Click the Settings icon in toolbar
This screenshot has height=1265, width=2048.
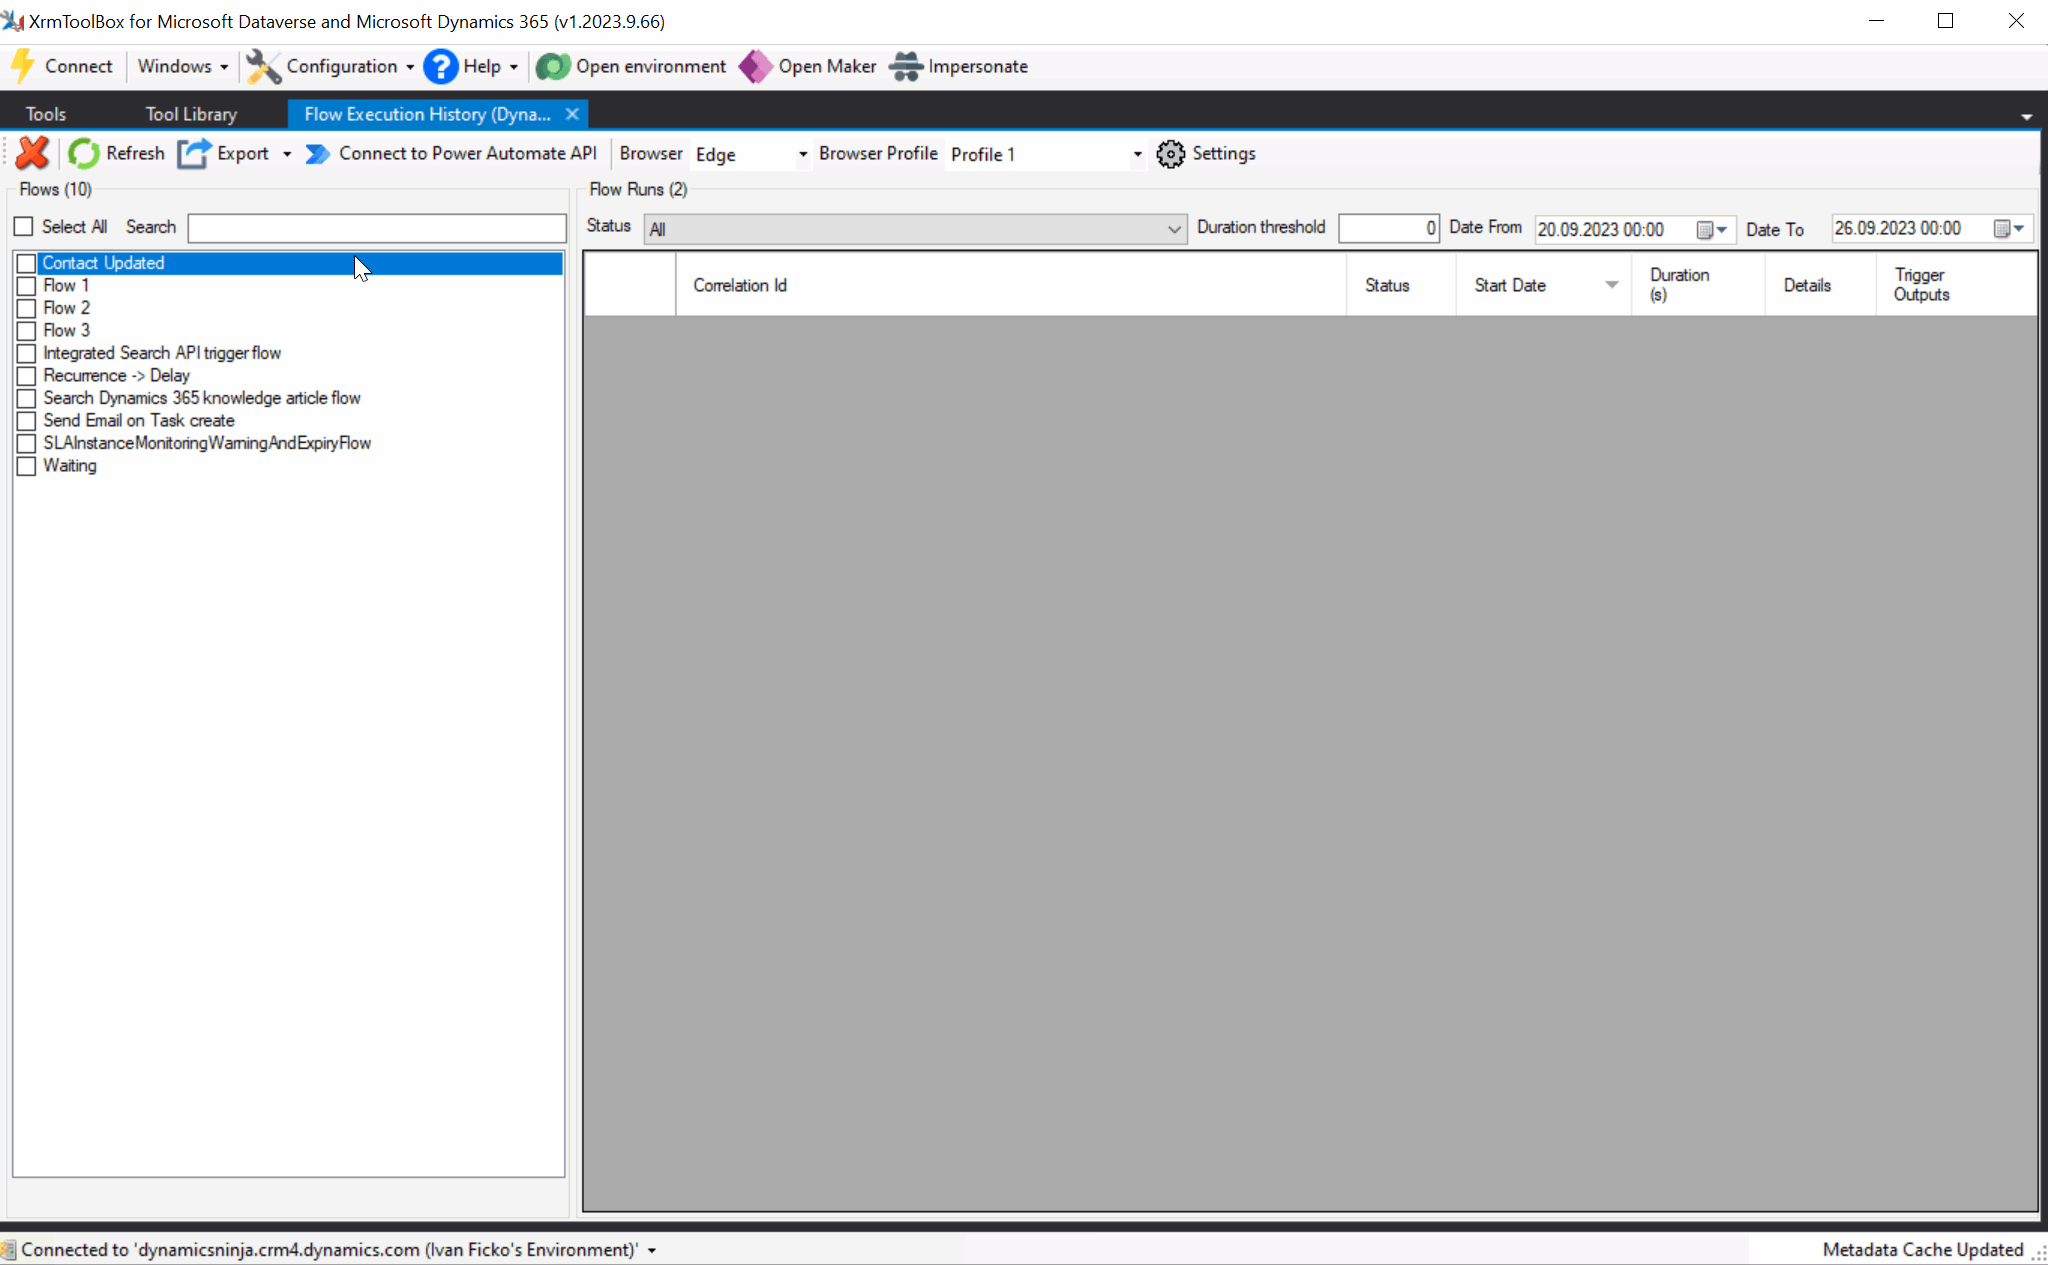click(x=1172, y=154)
